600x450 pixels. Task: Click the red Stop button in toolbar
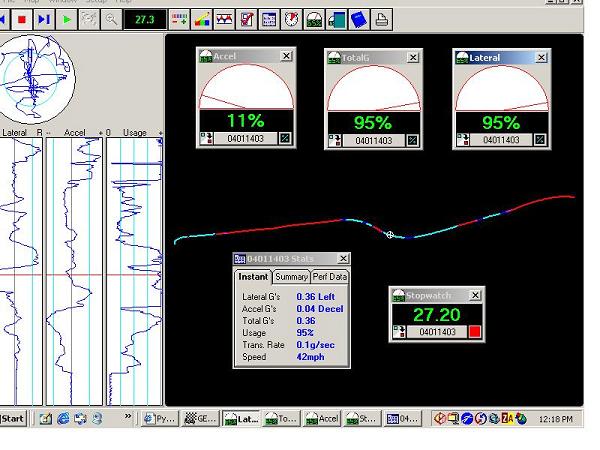(21, 19)
